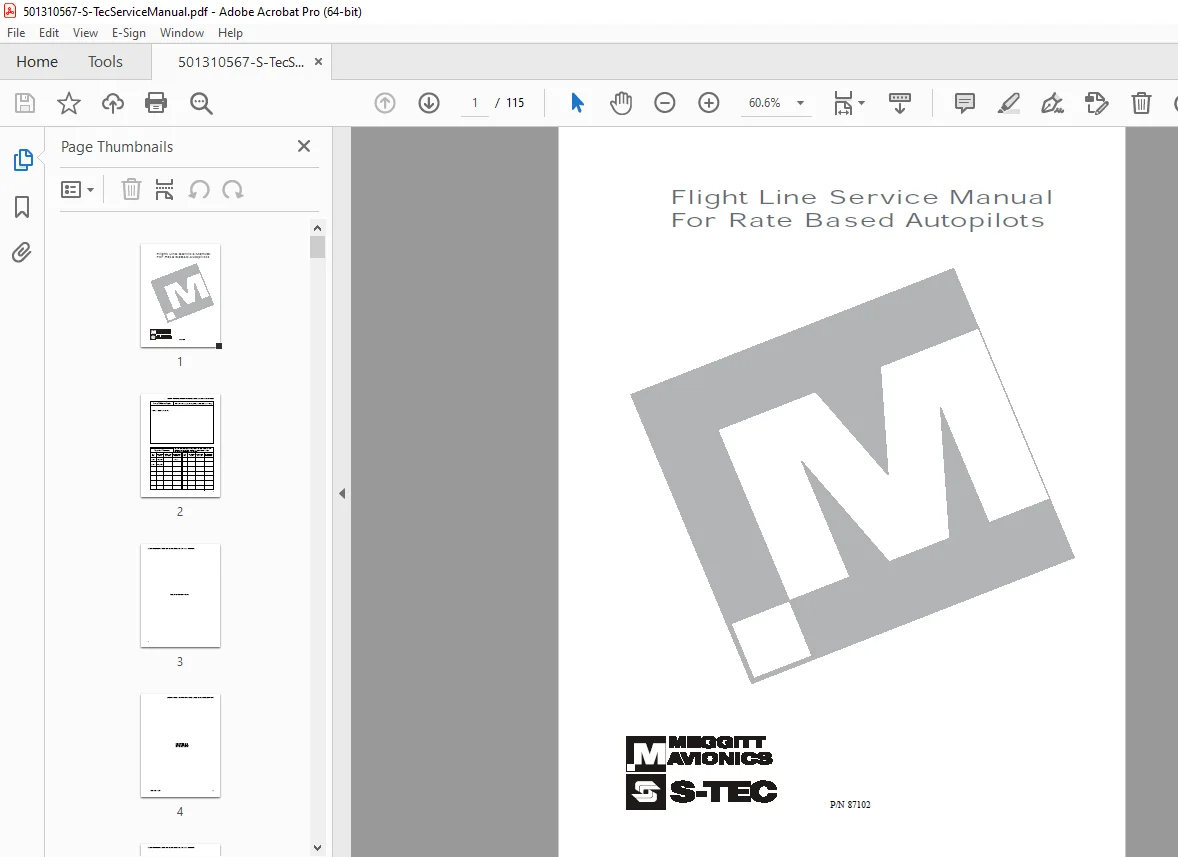Click the total page count '115'

tap(515, 103)
